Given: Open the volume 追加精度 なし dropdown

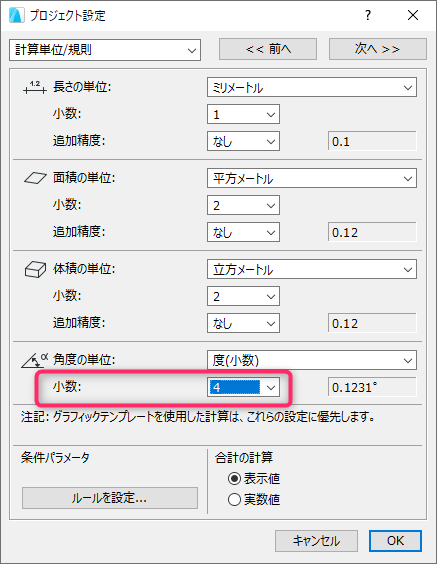Looking at the screenshot, I should pos(243,323).
